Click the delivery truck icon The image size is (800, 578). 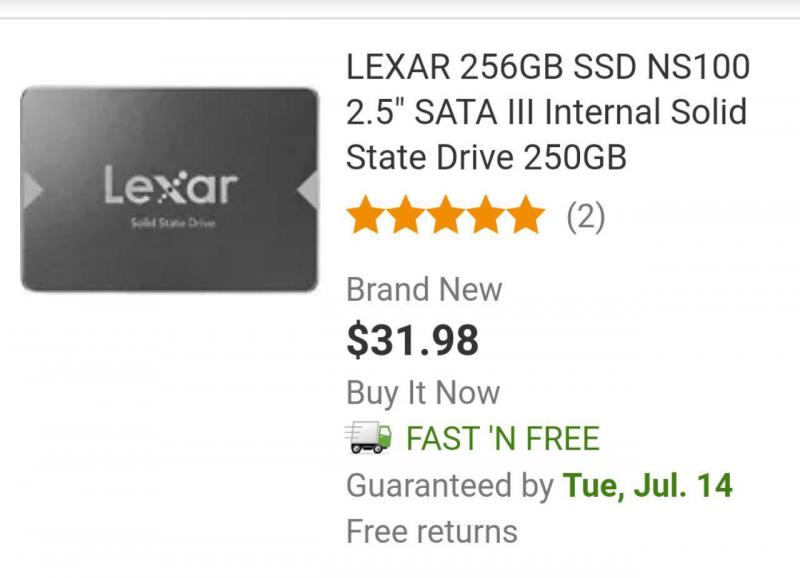(369, 438)
